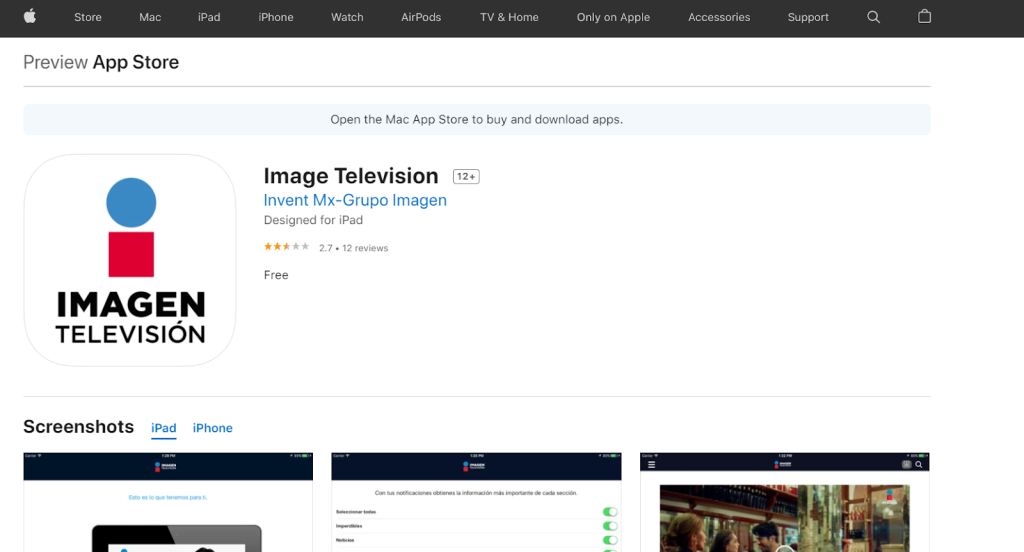Select the iPad screenshots tab
Viewport: 1024px width, 552px height.
click(x=164, y=428)
